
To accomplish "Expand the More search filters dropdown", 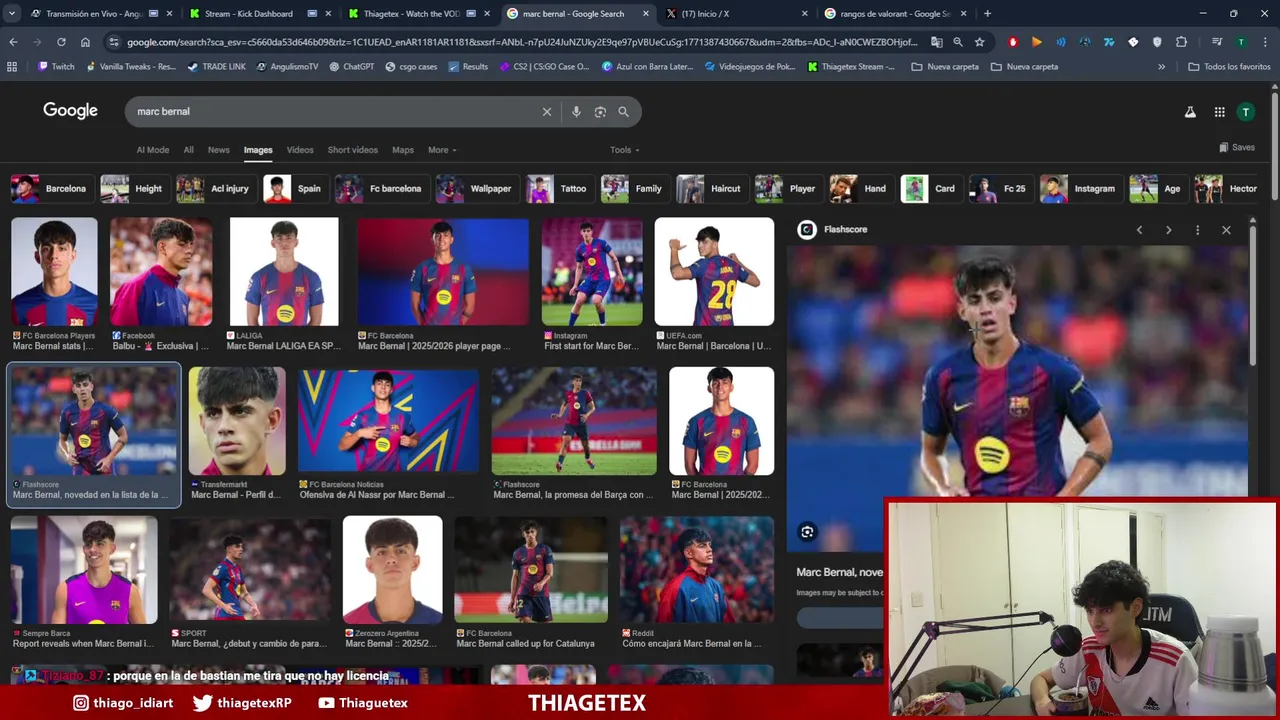I will coord(442,150).
